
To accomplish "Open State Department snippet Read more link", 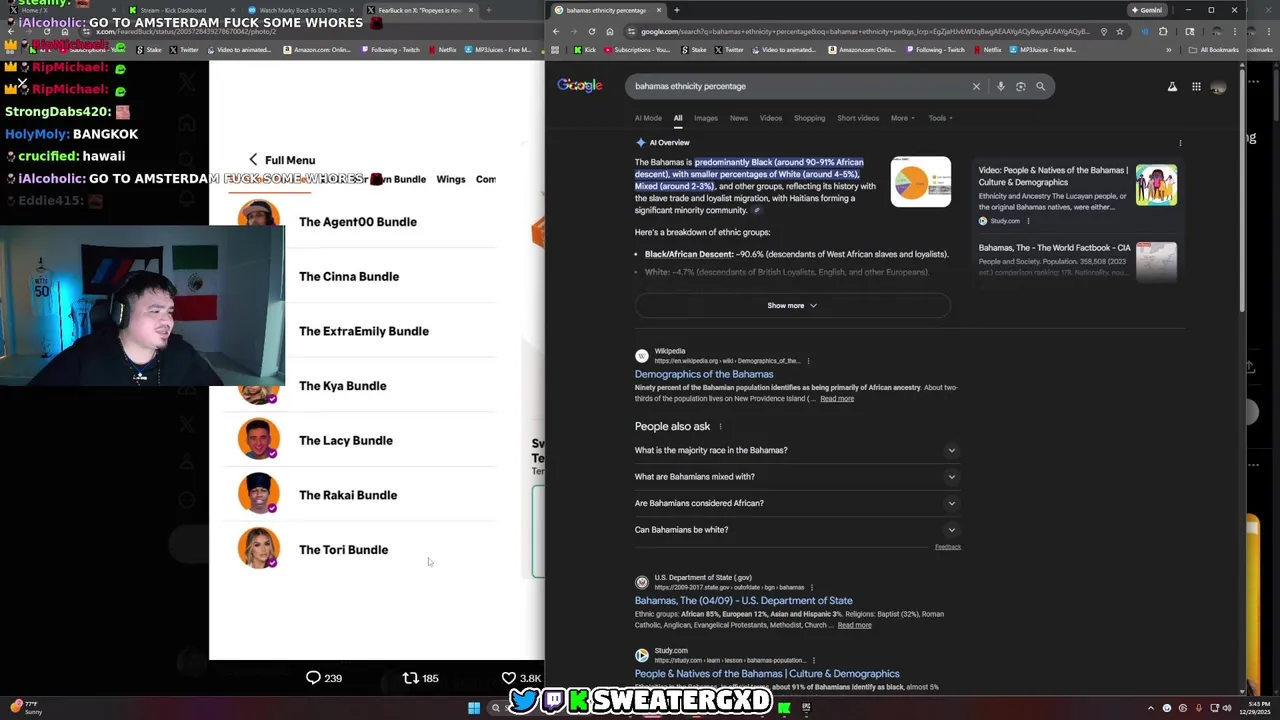I will coord(854,625).
